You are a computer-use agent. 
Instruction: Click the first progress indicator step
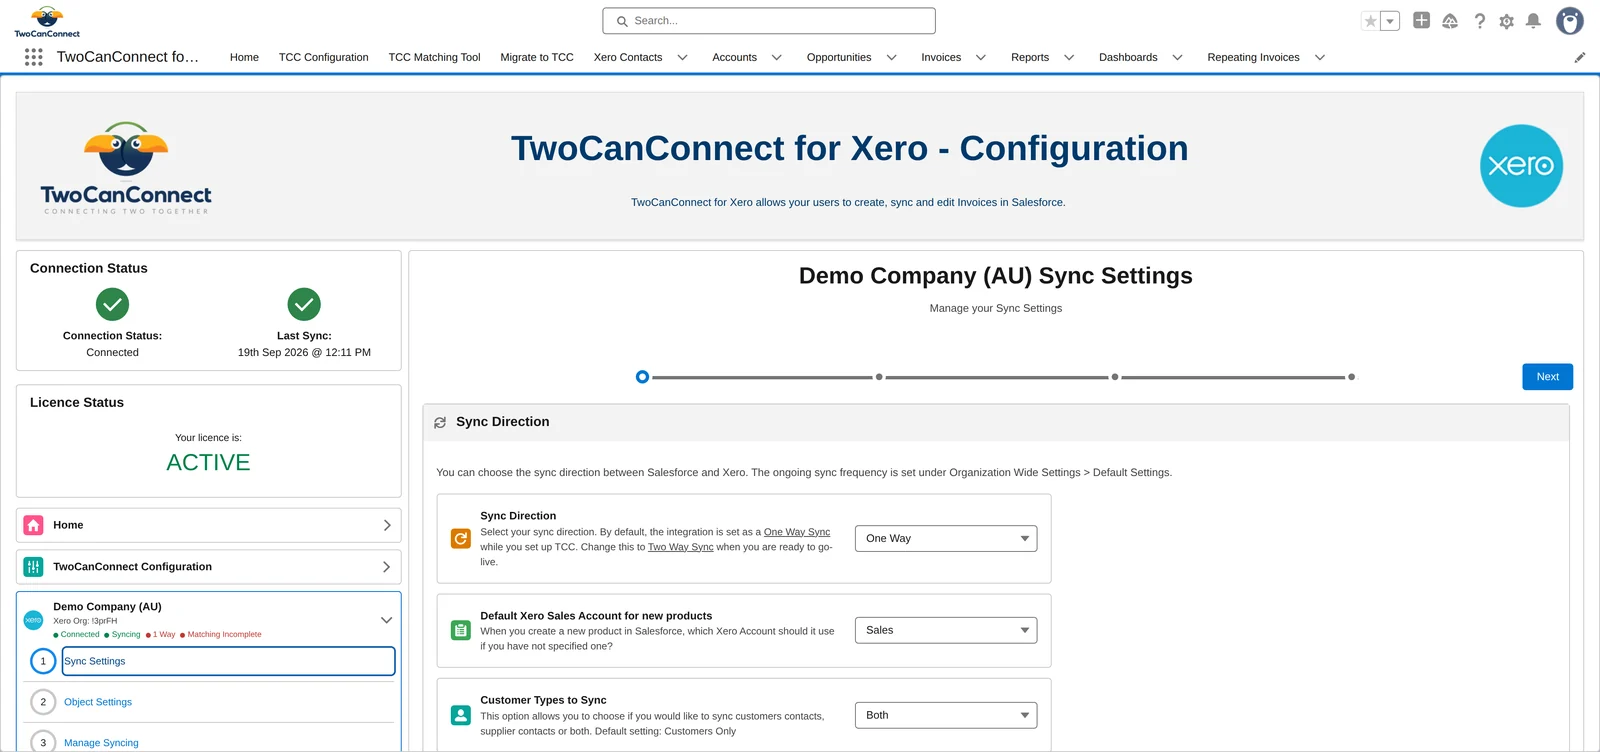pyautogui.click(x=642, y=377)
